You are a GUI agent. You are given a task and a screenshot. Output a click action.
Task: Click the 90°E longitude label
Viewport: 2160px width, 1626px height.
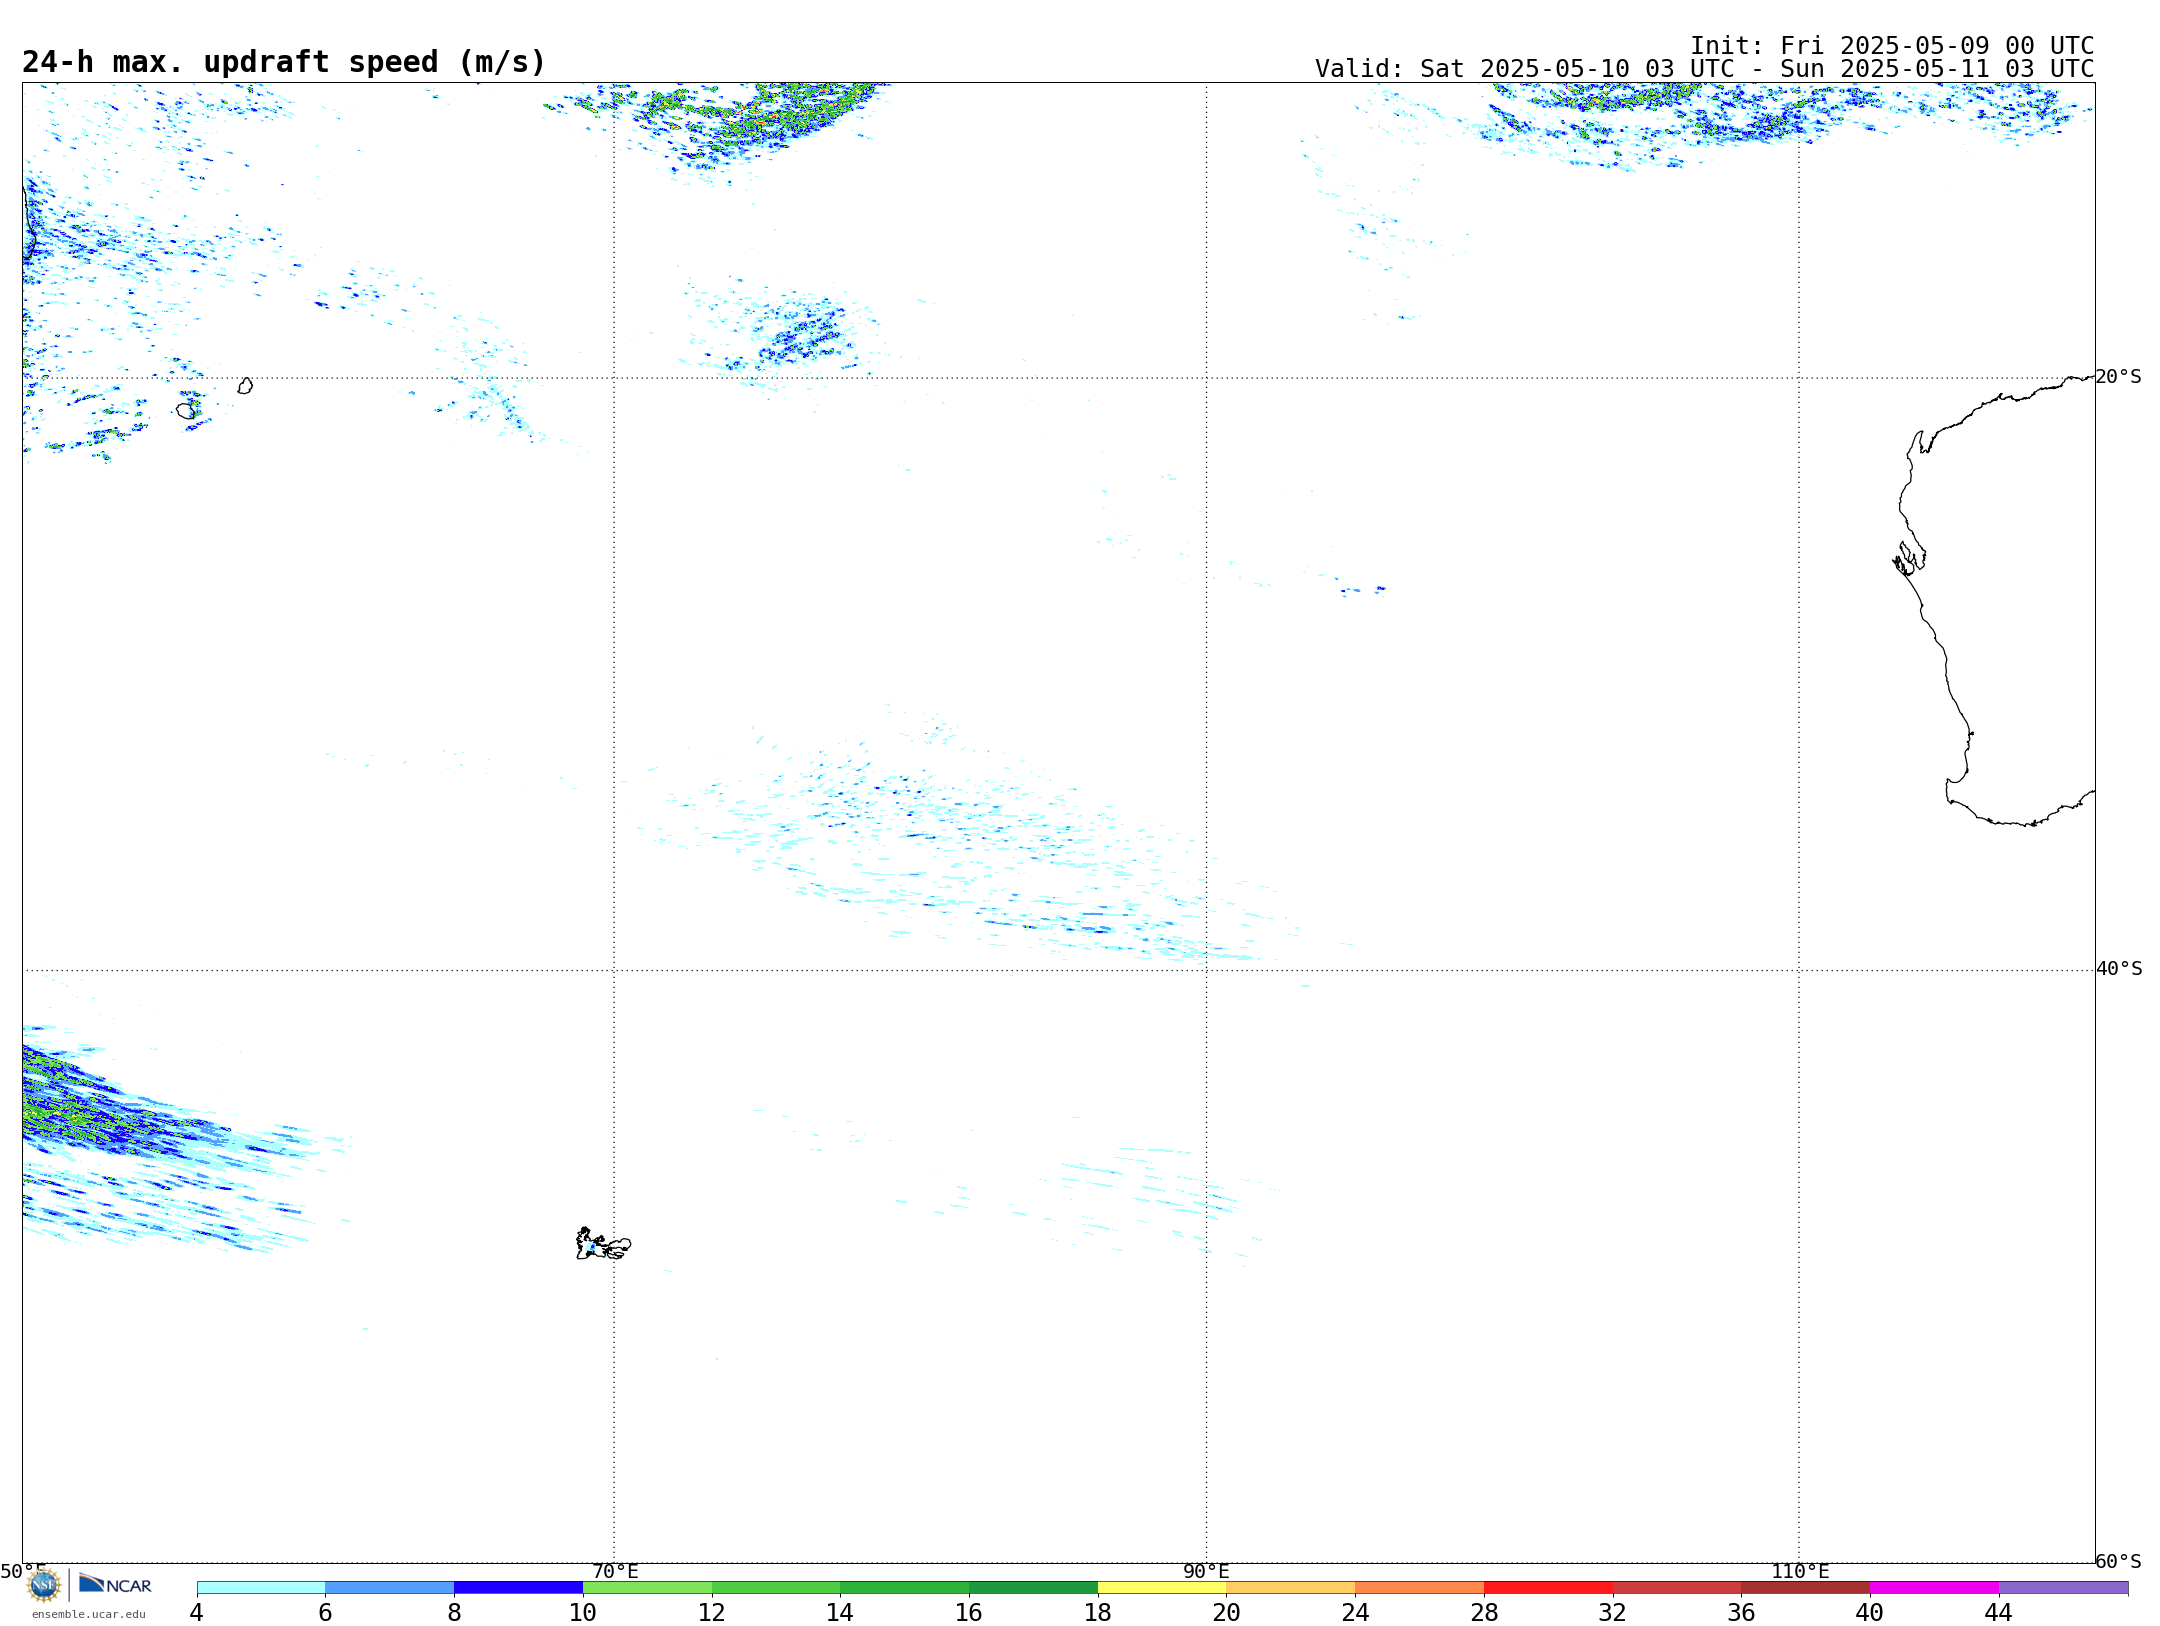click(x=1207, y=1571)
